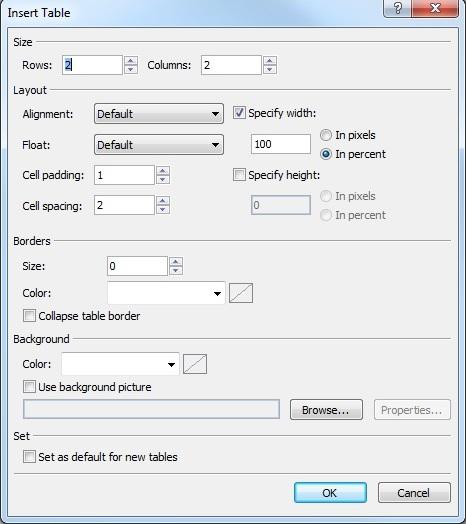
Task: Increase Rows with the up spinner arrow
Action: click(x=131, y=61)
